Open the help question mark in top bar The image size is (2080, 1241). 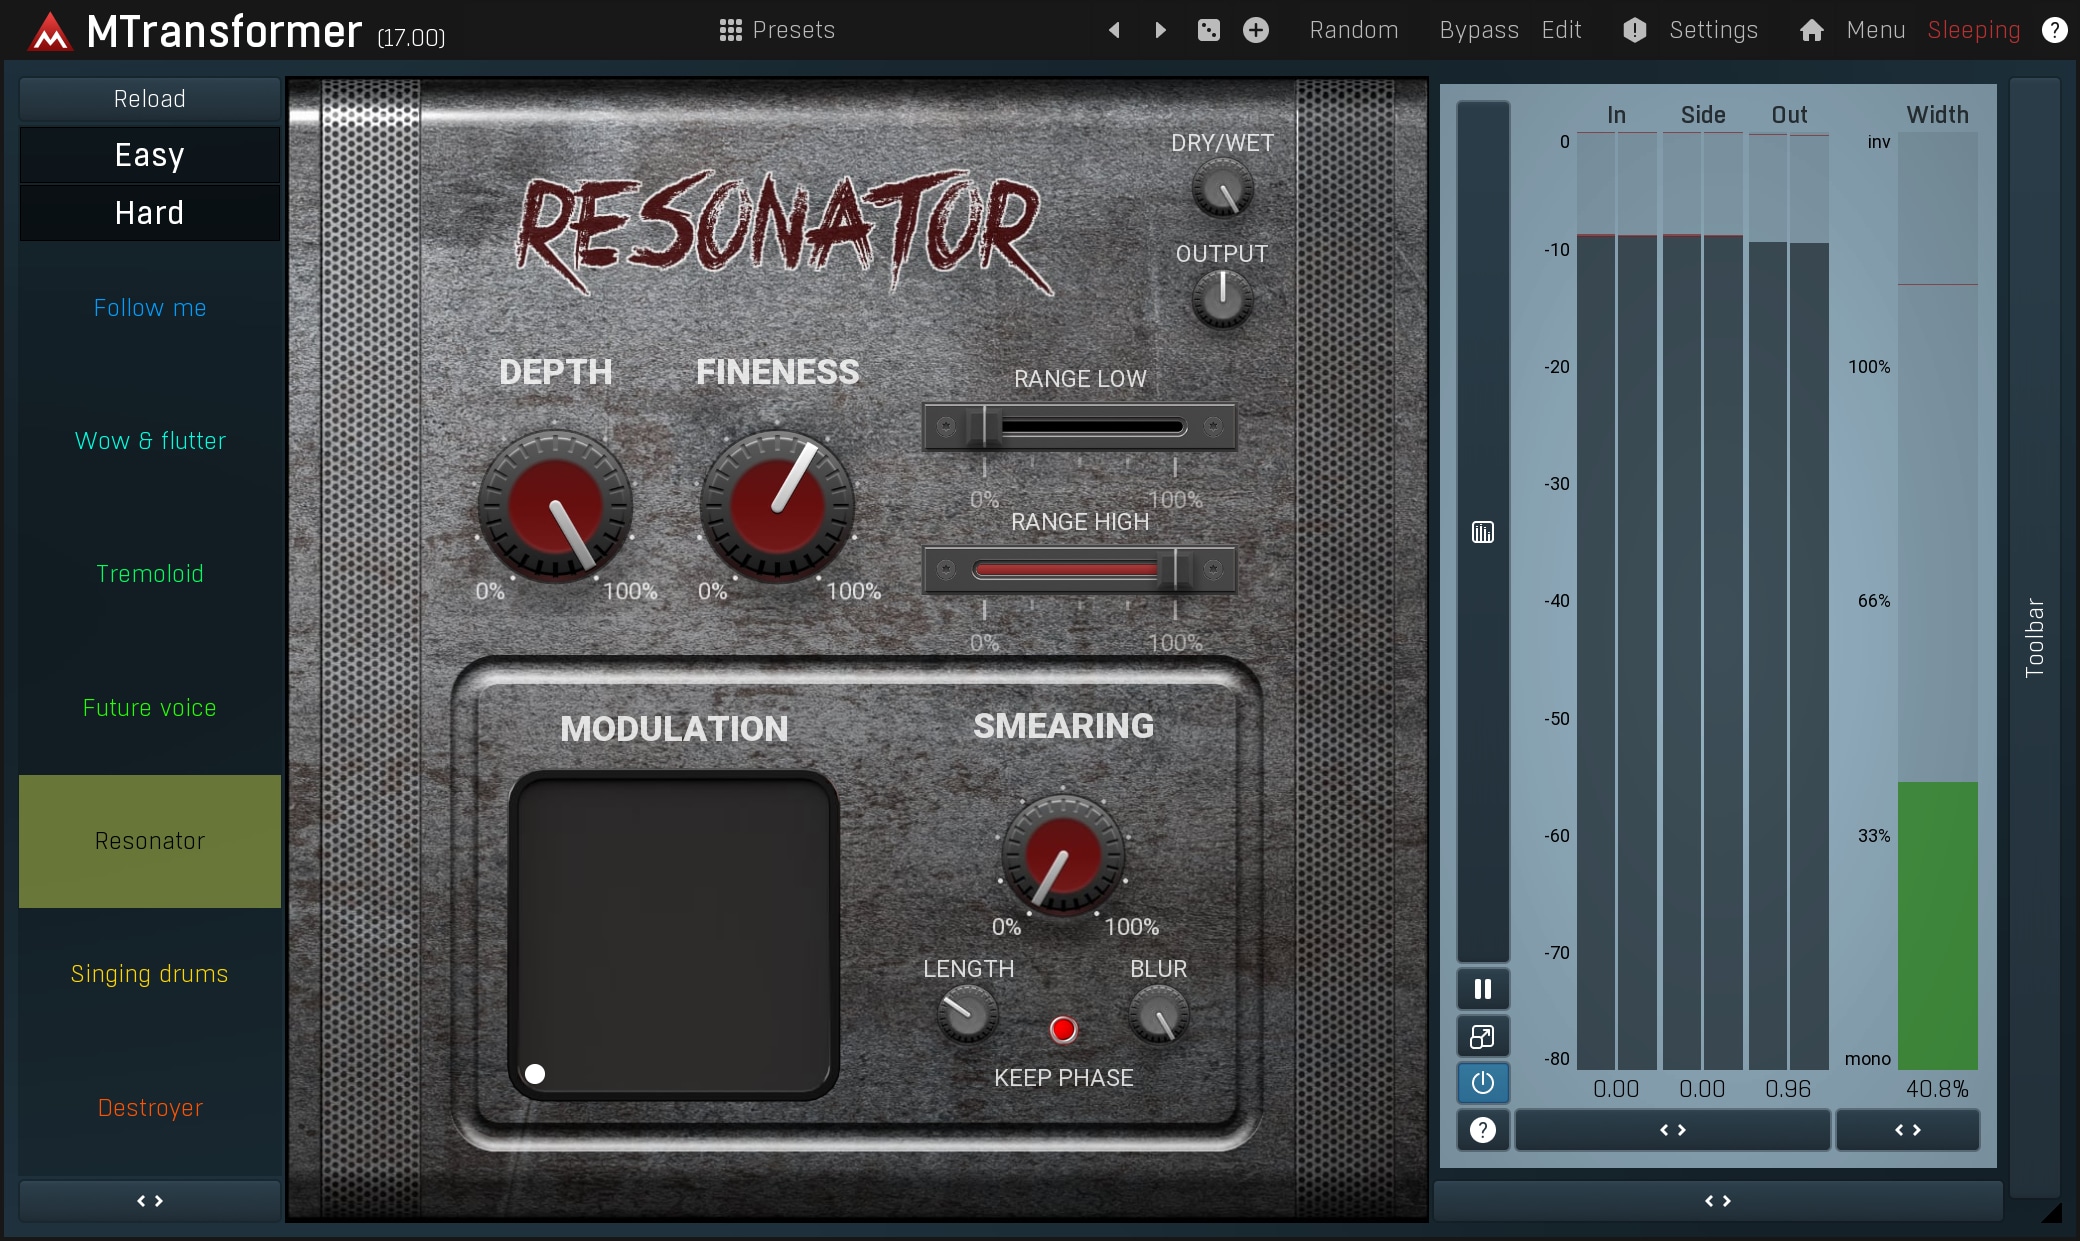[2054, 30]
